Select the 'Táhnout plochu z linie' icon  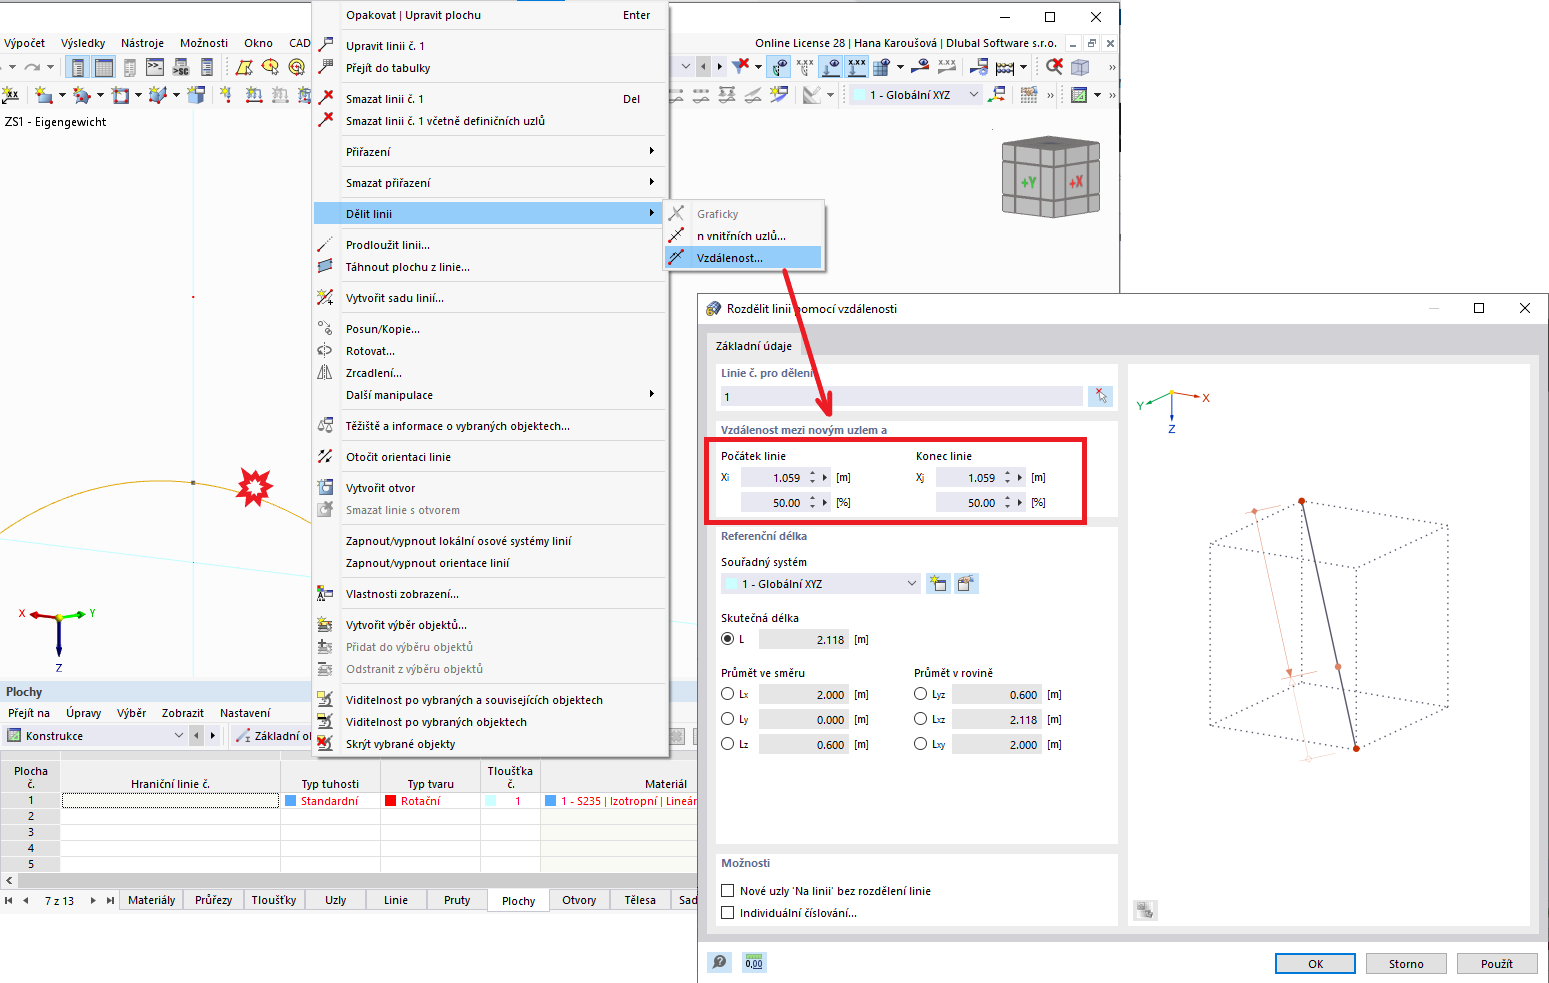click(x=326, y=266)
